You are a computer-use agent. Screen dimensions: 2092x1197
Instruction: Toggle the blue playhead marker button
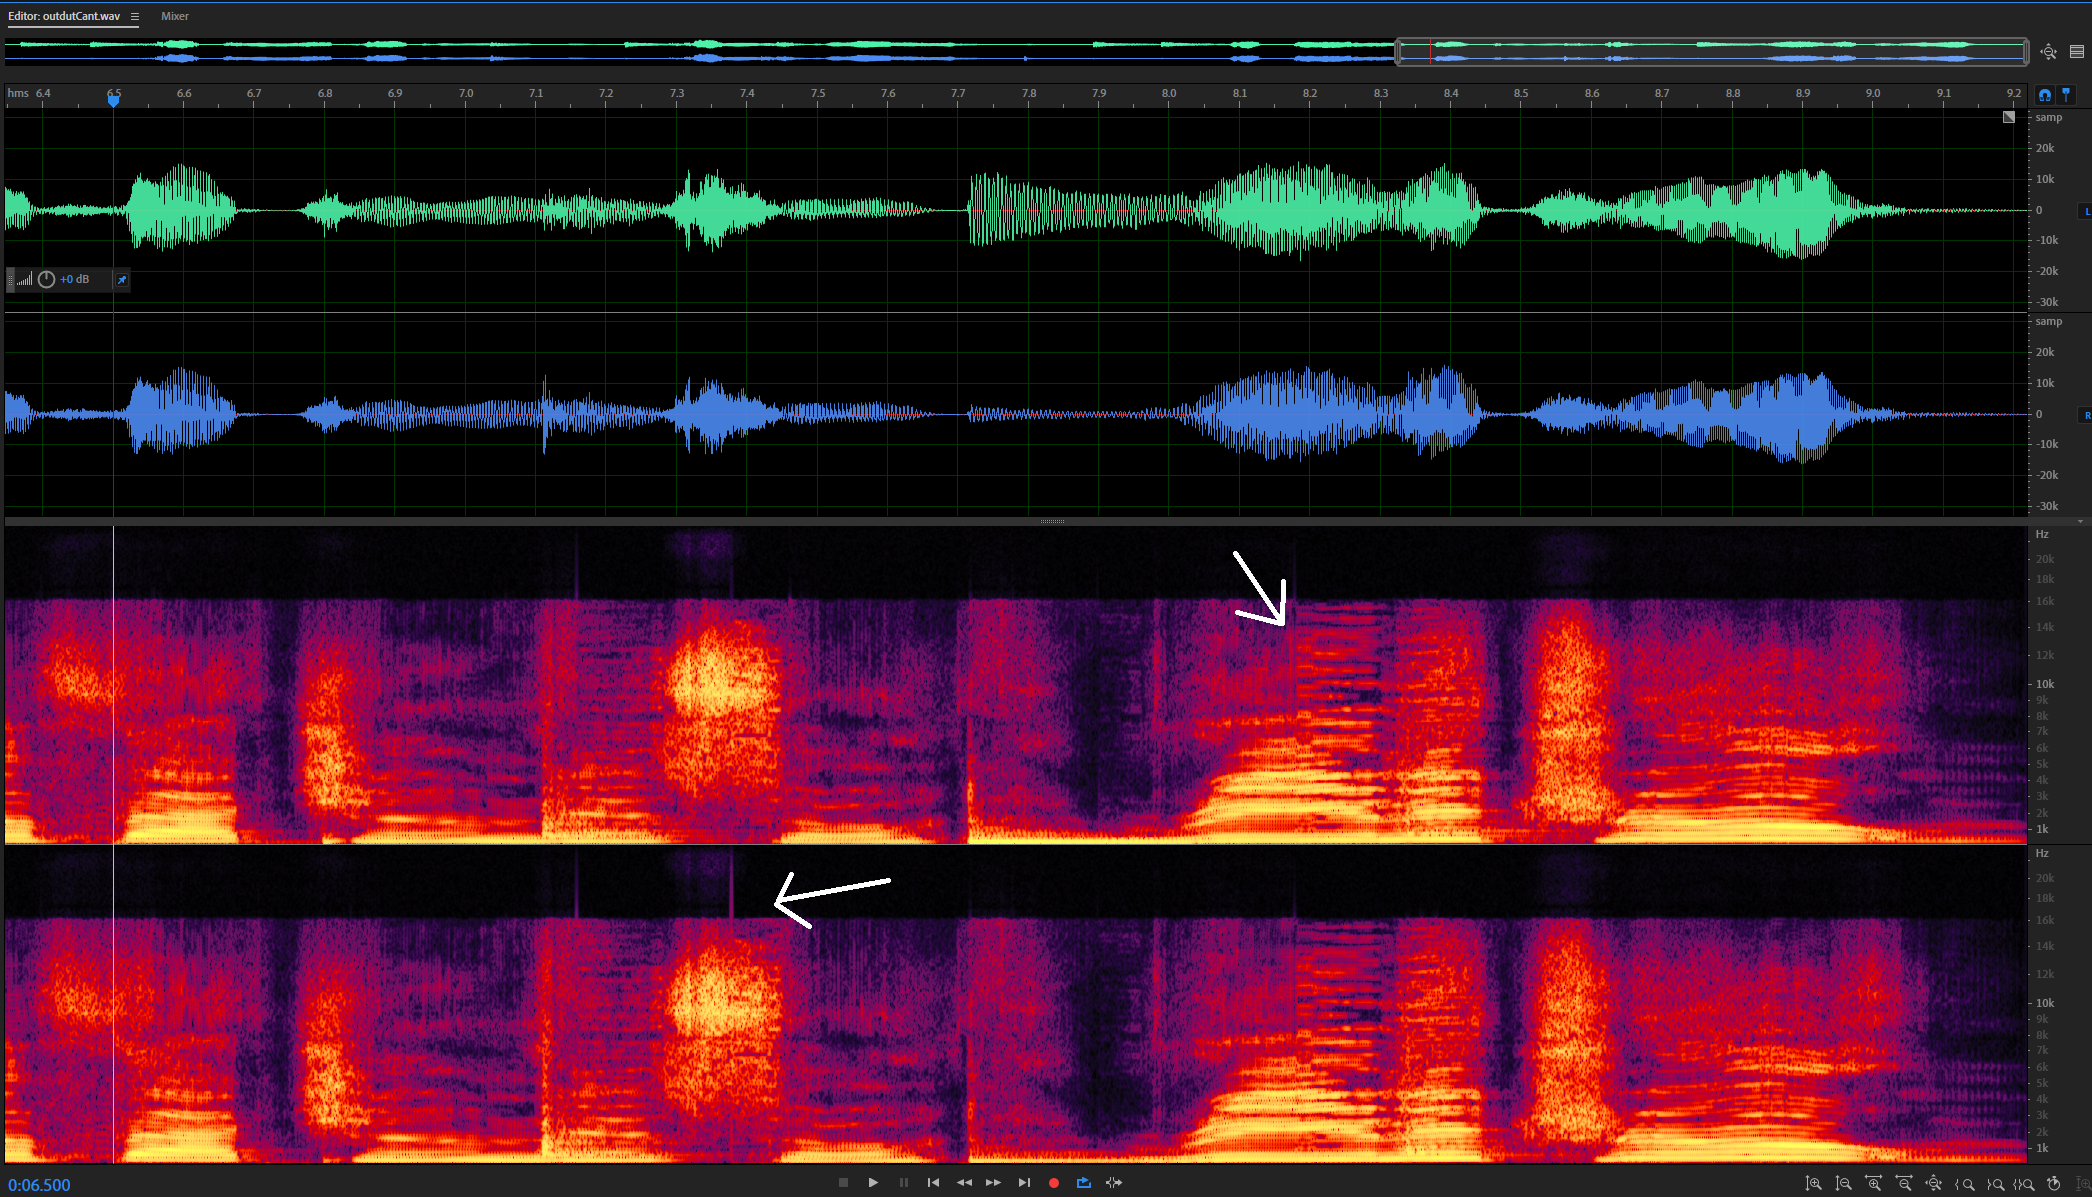[2066, 95]
